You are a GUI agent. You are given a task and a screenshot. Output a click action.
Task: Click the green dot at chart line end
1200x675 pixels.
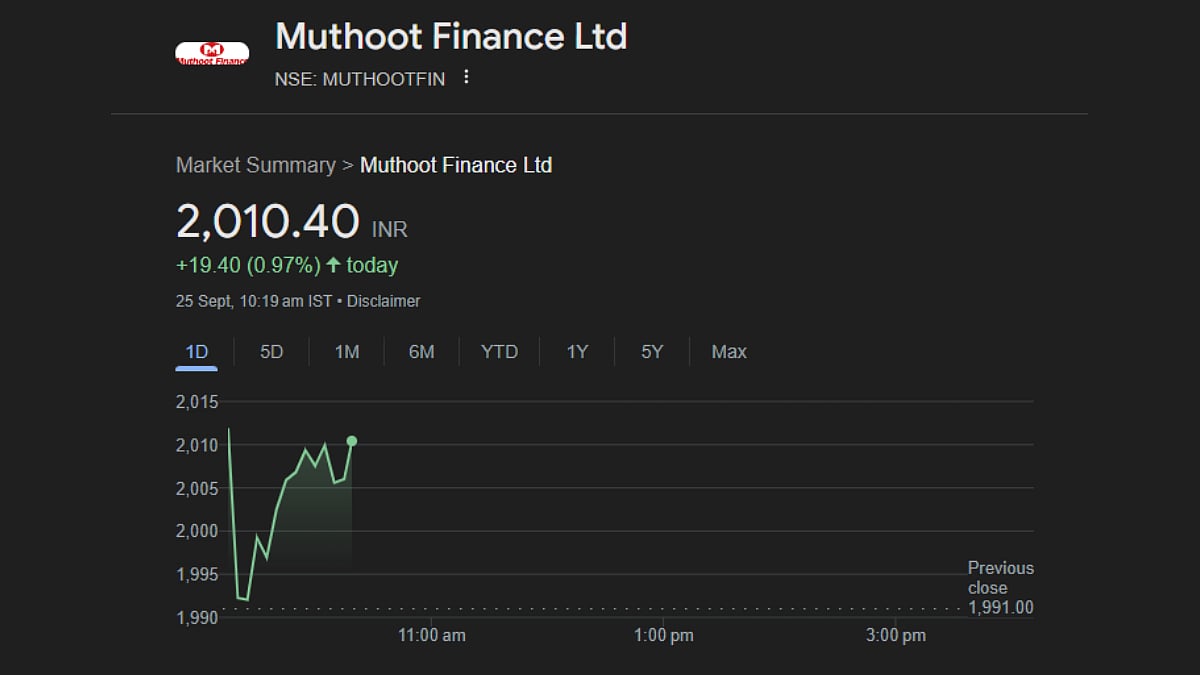(x=351, y=441)
